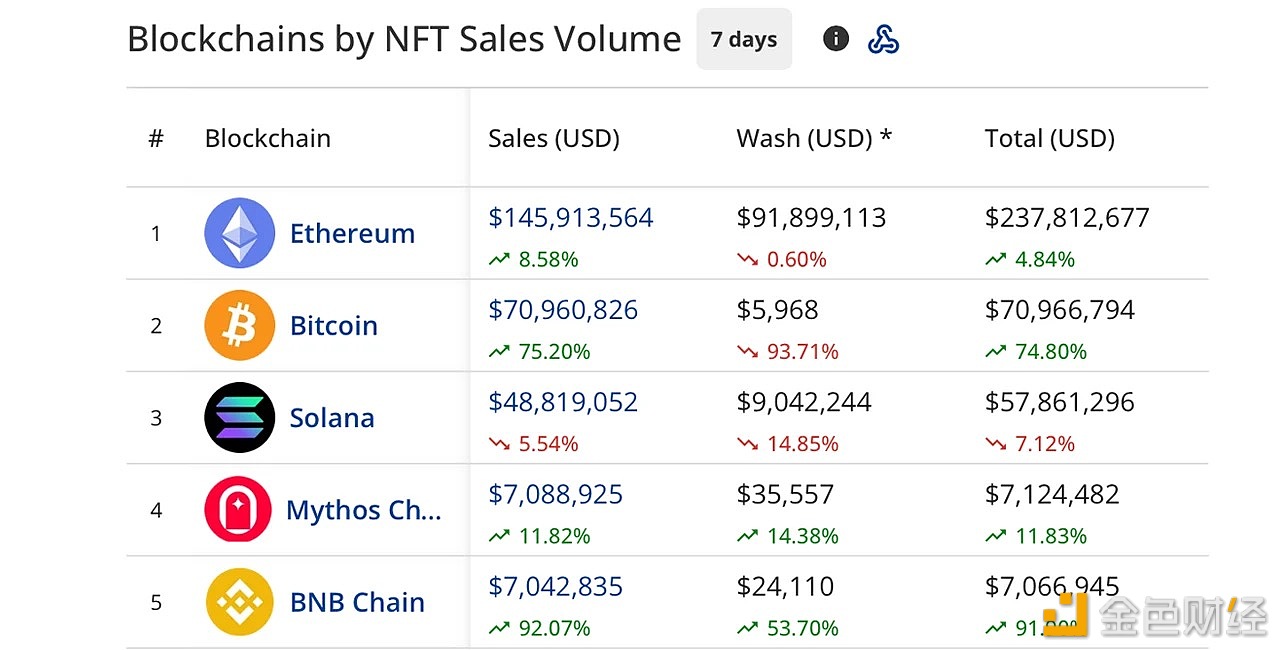Click Solana total value $57,861,296
The image size is (1280, 650).
pyautogui.click(x=1060, y=402)
